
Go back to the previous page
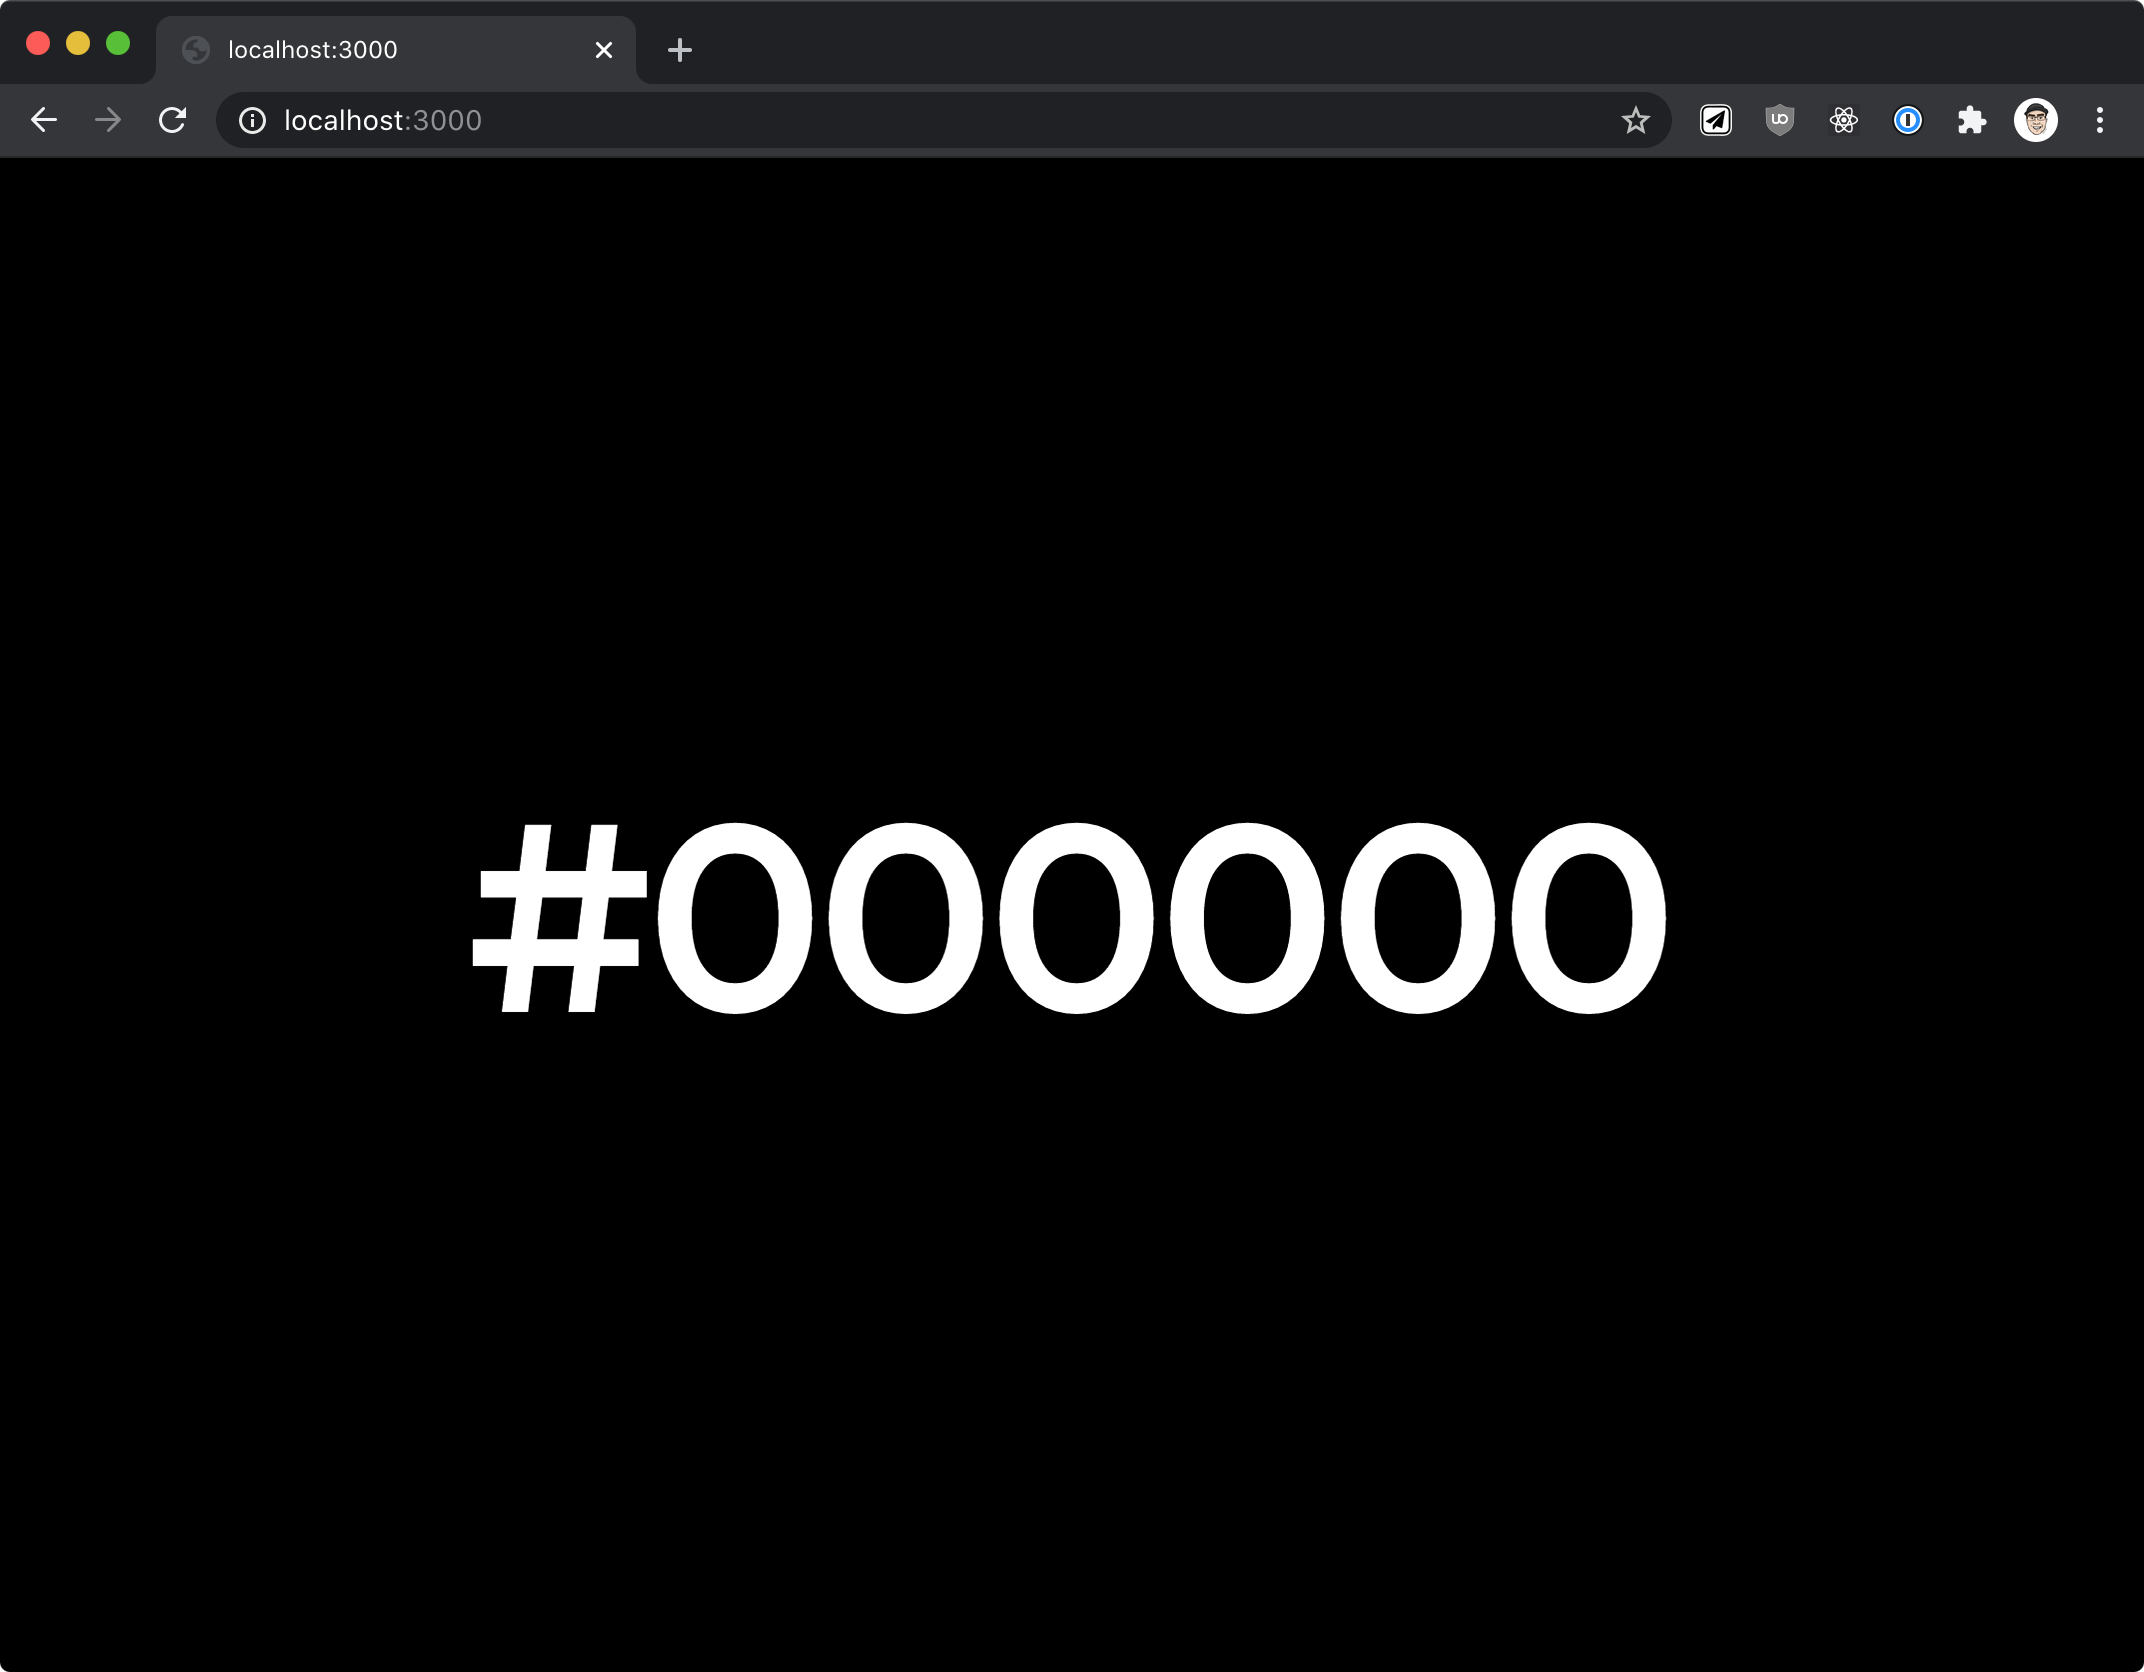(x=44, y=120)
